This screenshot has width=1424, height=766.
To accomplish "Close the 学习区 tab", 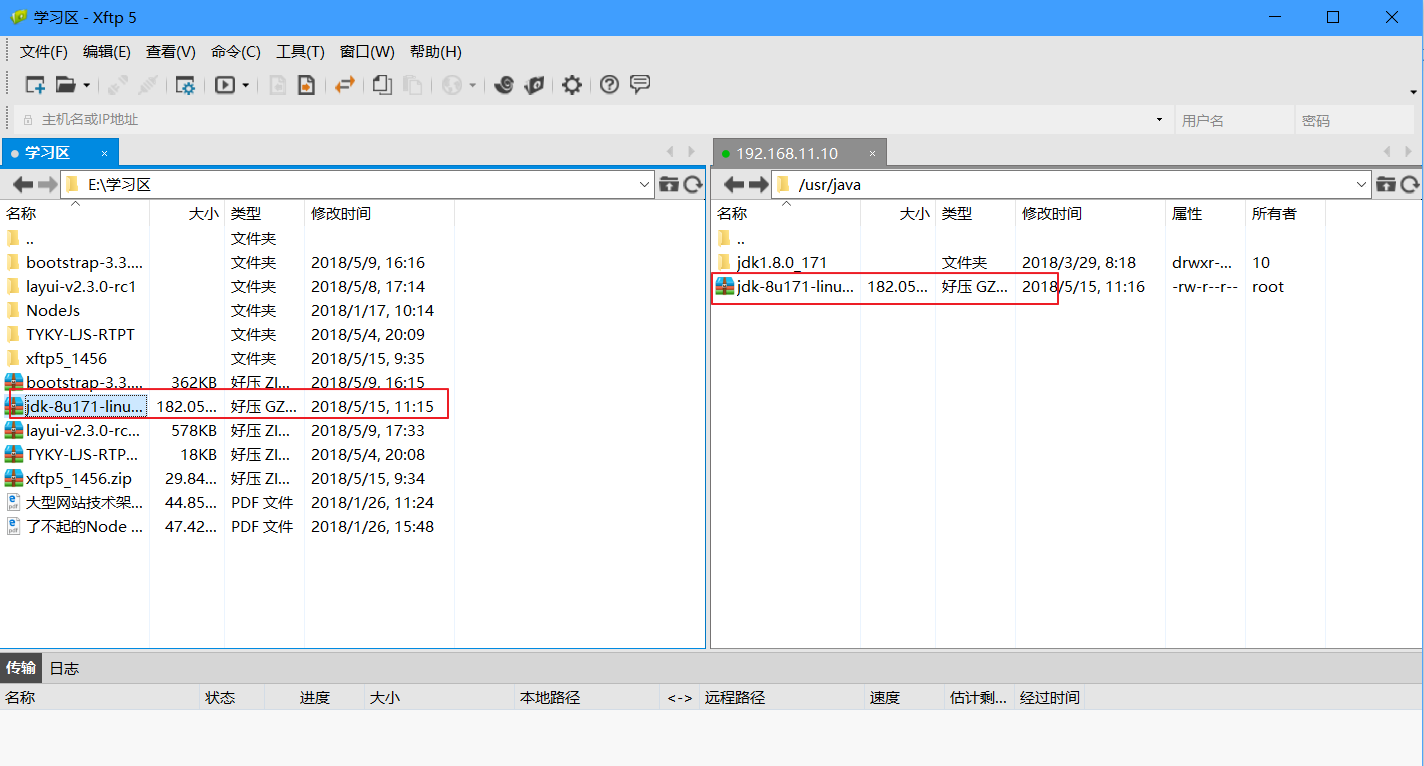I will tap(104, 153).
